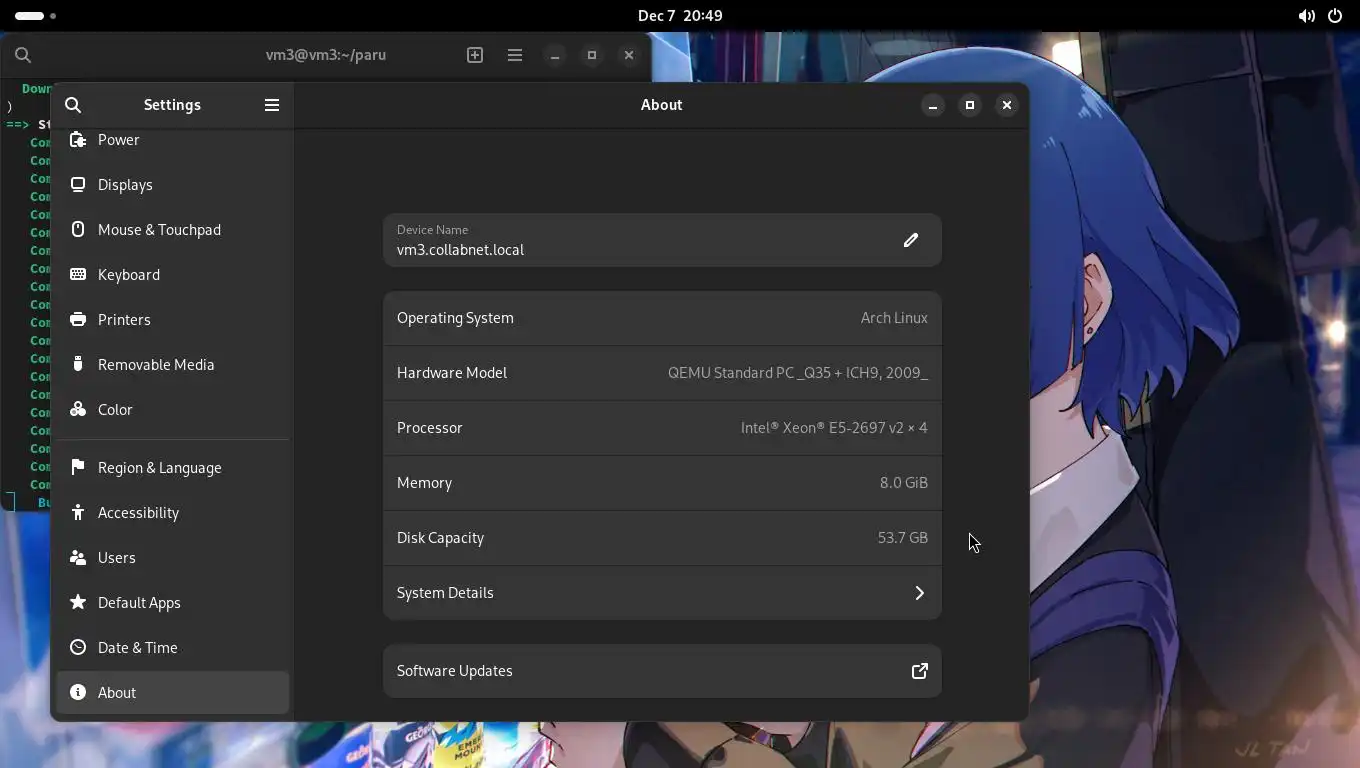Click the Printers icon in sidebar

78,320
